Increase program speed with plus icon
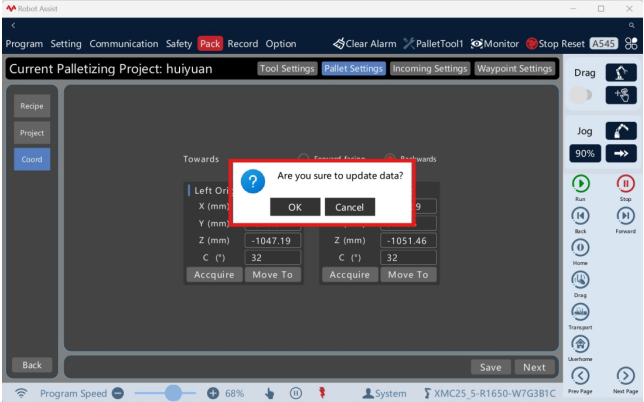The width and height of the screenshot is (644, 402). (213, 393)
